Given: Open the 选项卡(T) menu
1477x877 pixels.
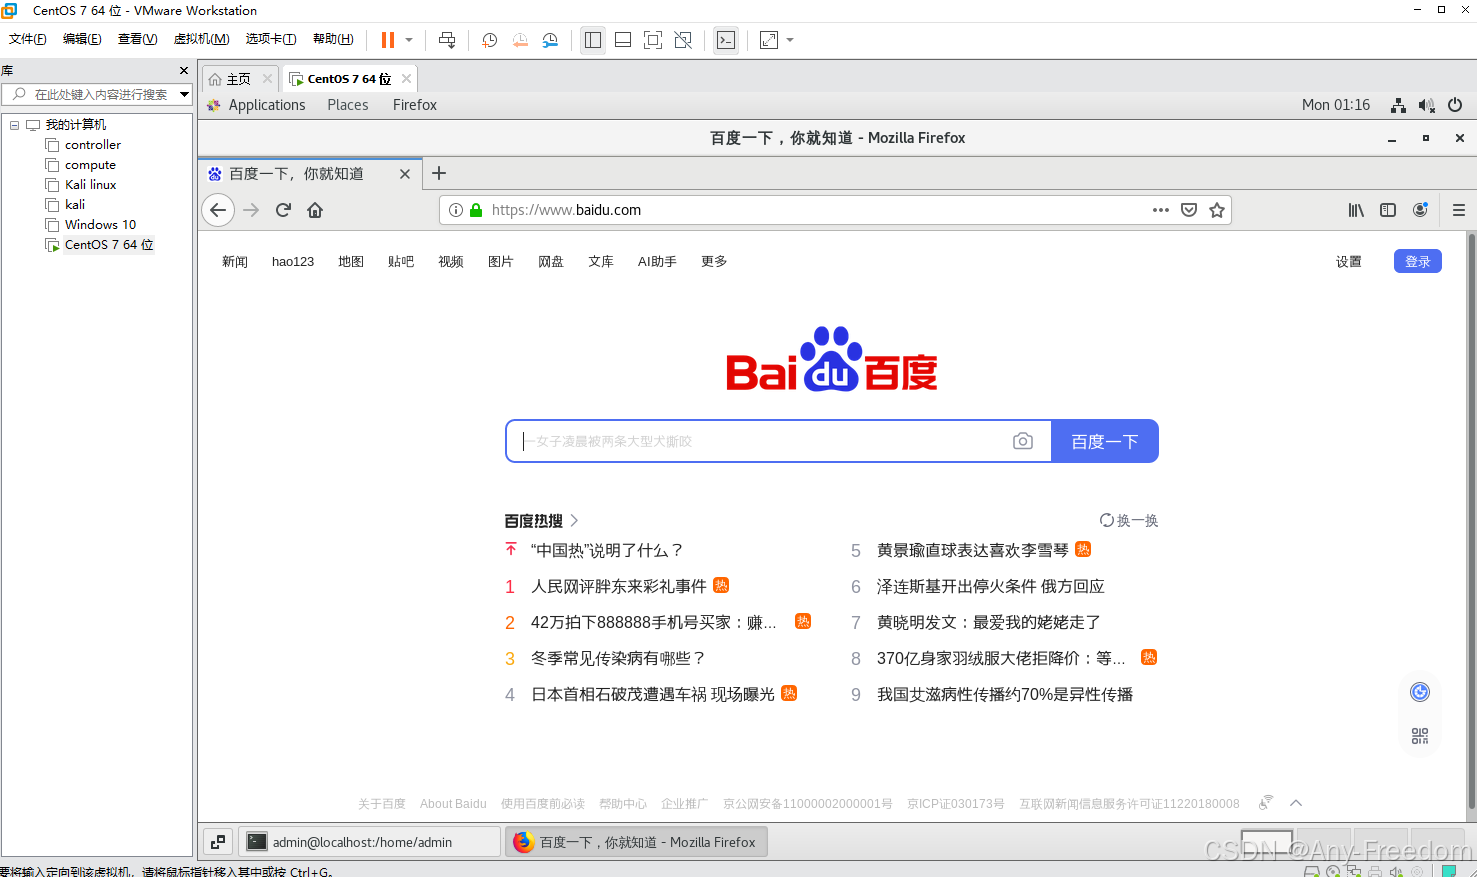Looking at the screenshot, I should click(271, 39).
